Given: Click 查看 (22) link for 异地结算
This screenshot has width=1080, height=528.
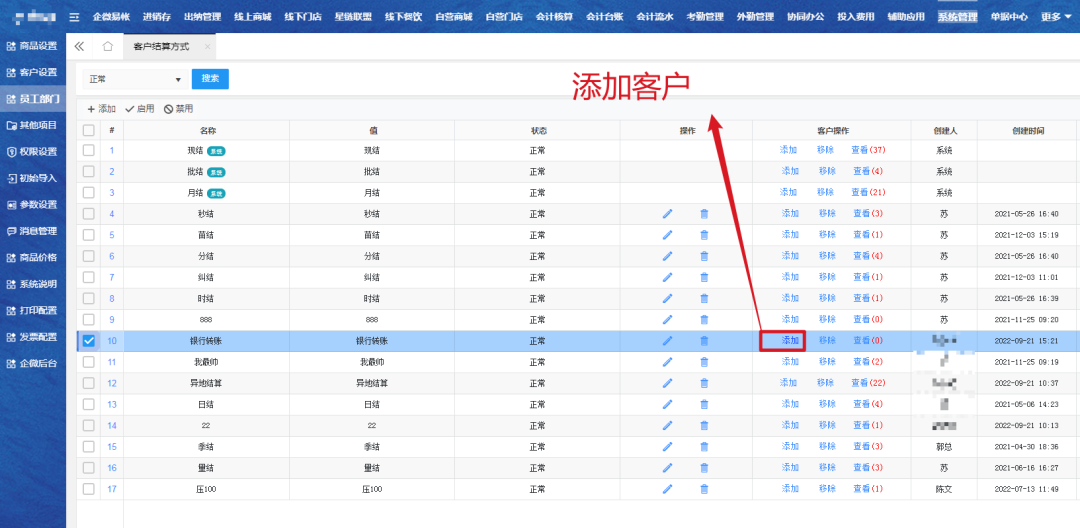Looking at the screenshot, I should coord(867,383).
